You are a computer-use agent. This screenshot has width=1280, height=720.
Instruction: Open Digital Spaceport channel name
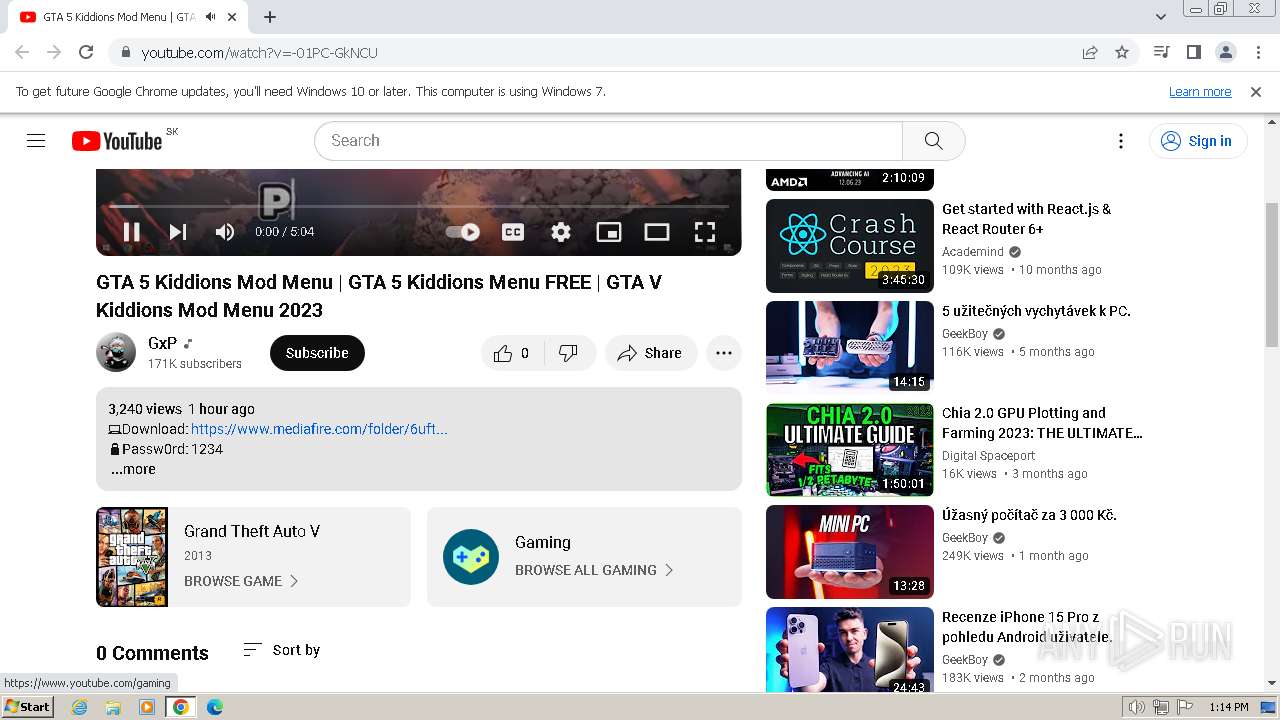pyautogui.click(x=989, y=456)
